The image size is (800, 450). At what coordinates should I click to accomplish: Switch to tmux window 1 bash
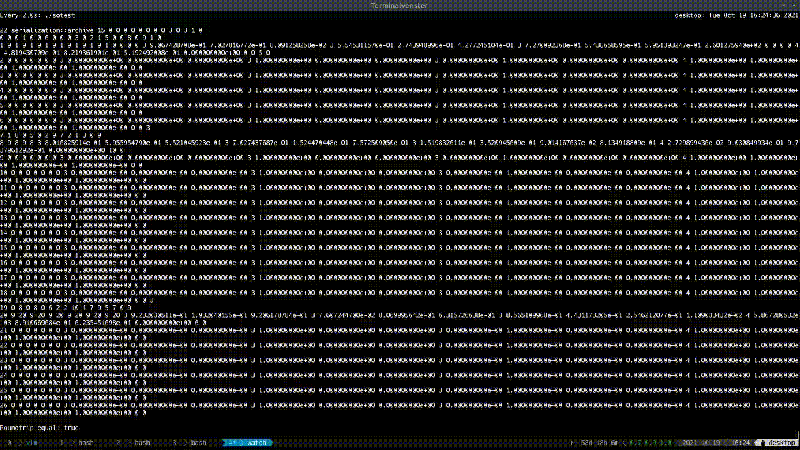click(77, 443)
